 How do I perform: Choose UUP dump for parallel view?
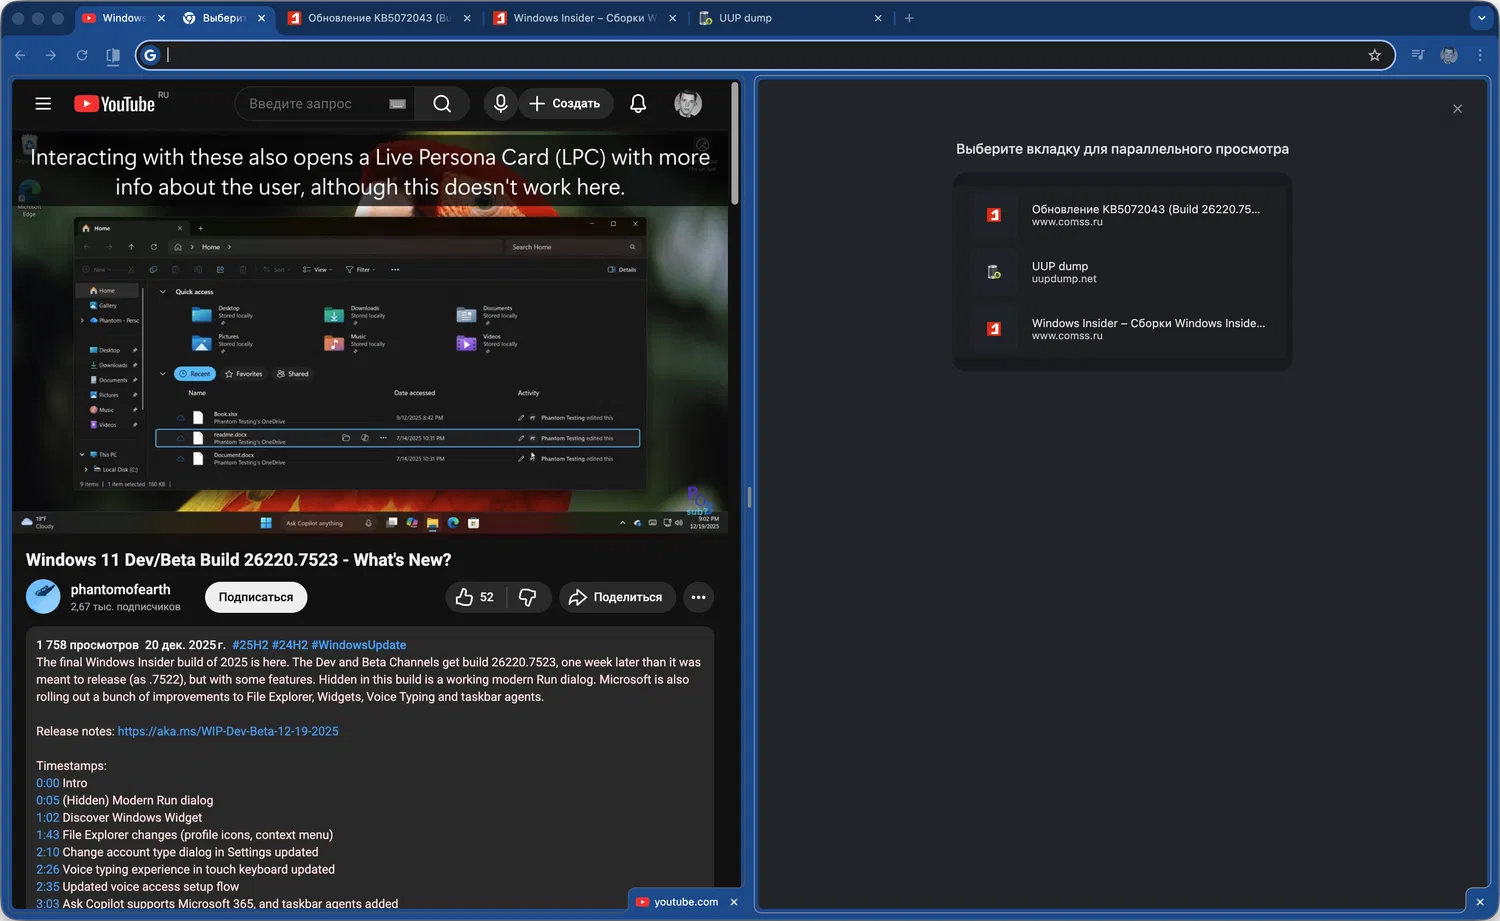tap(1122, 272)
